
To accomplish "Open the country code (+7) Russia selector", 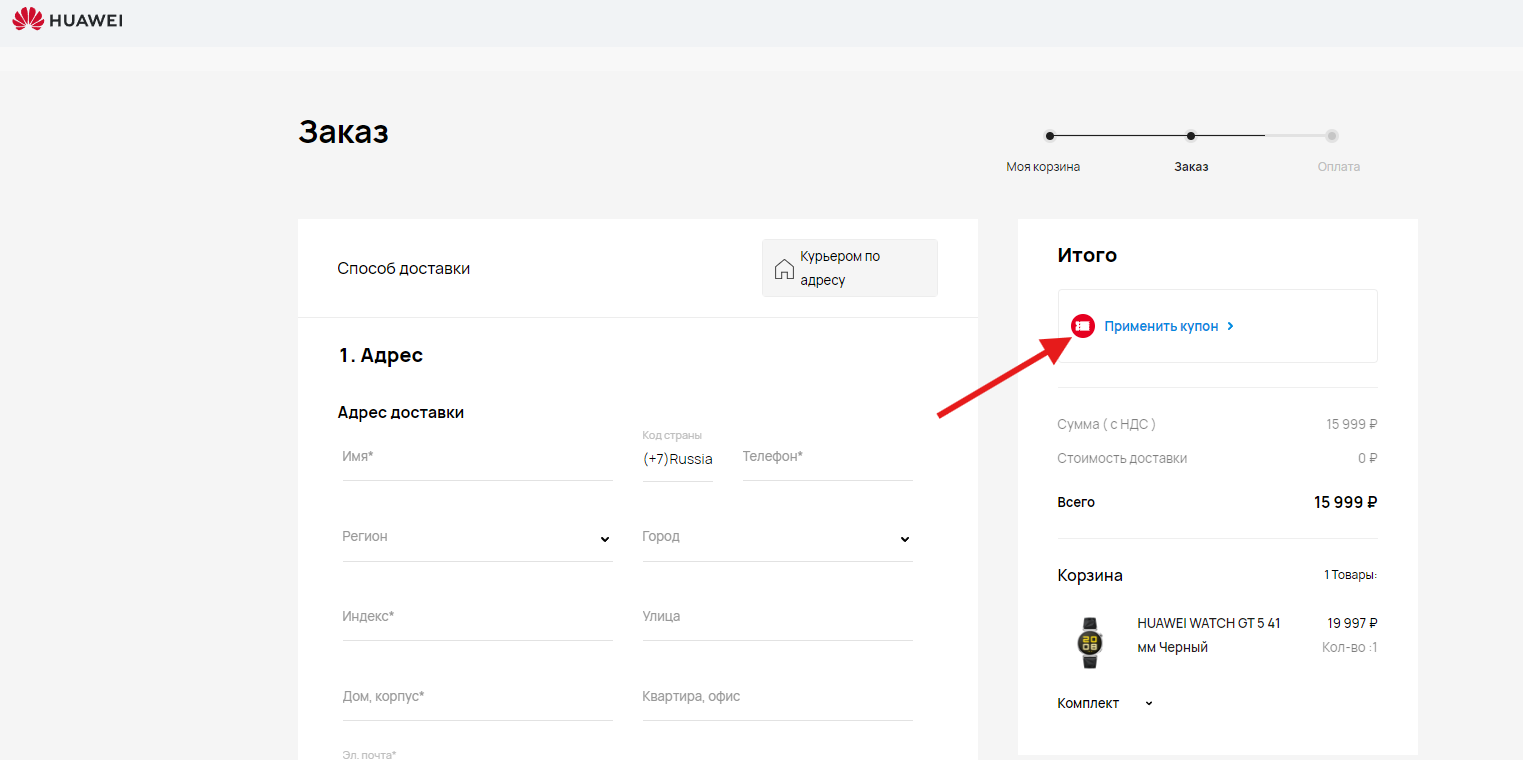I will 677,459.
